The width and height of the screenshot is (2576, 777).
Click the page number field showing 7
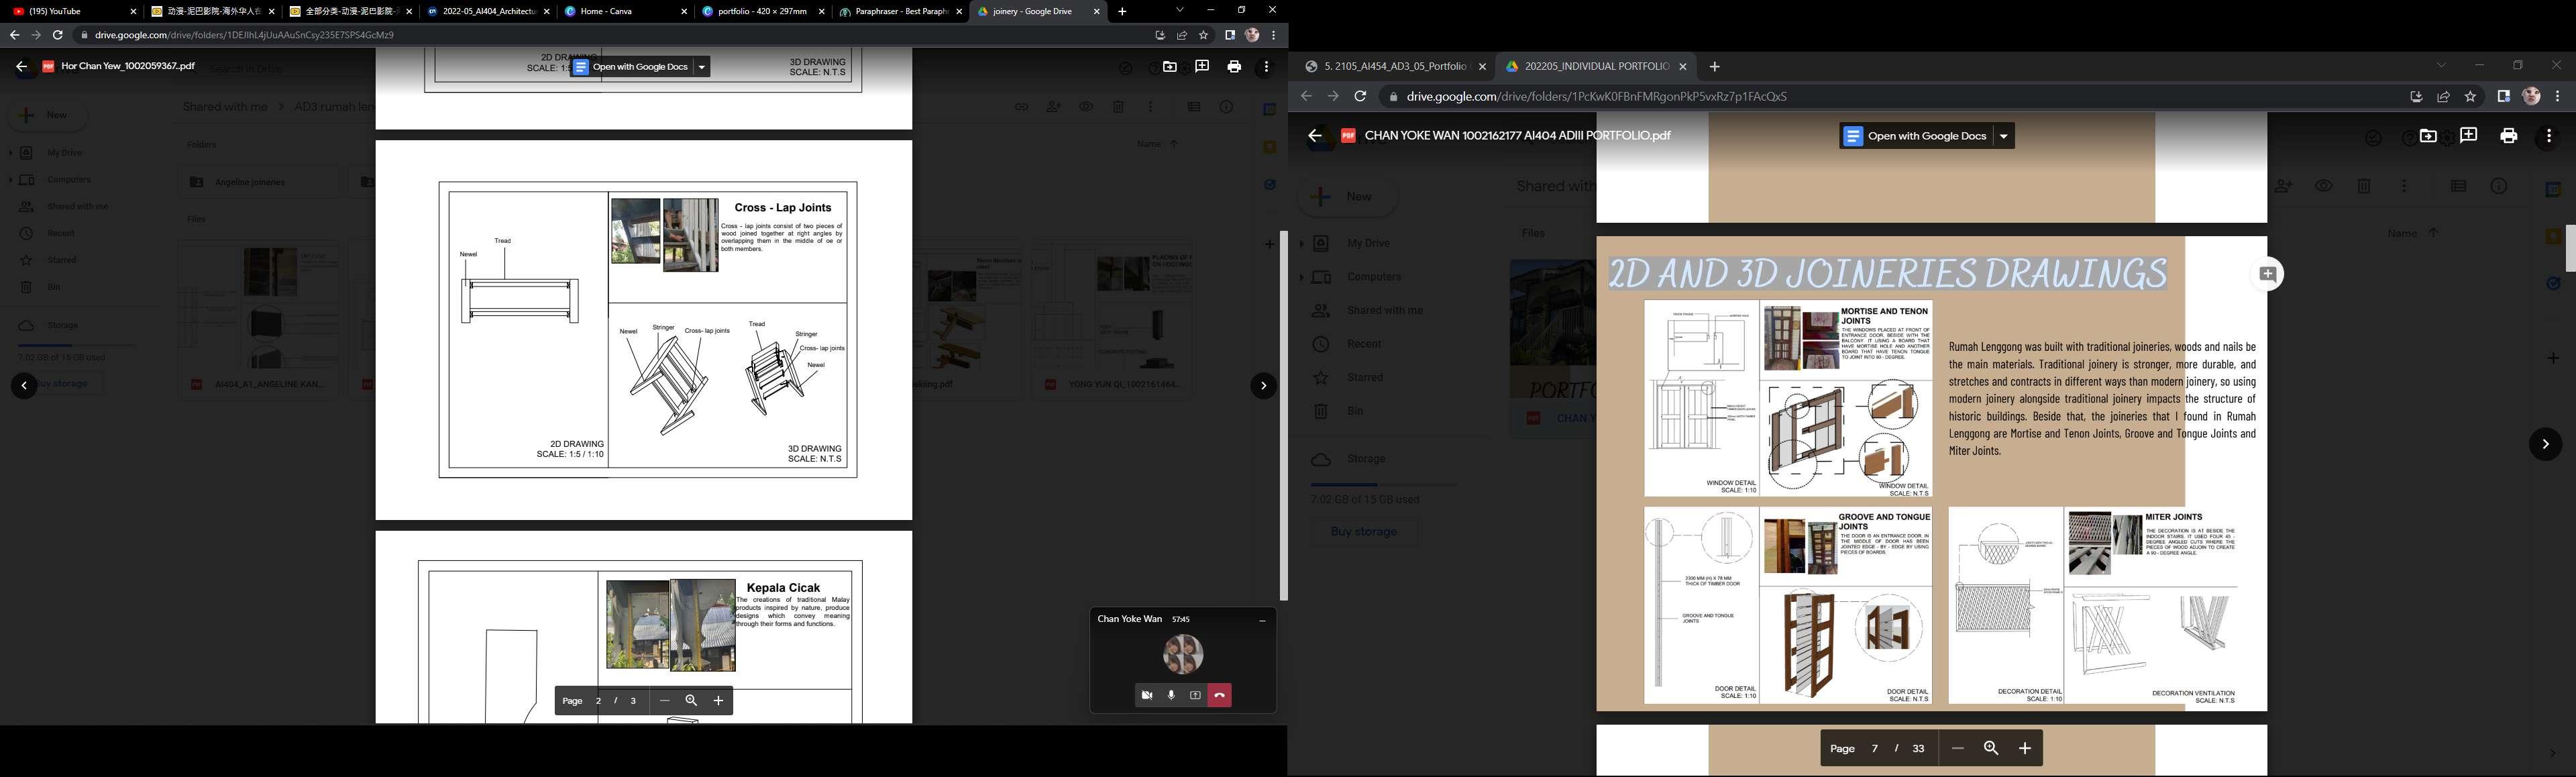1874,748
